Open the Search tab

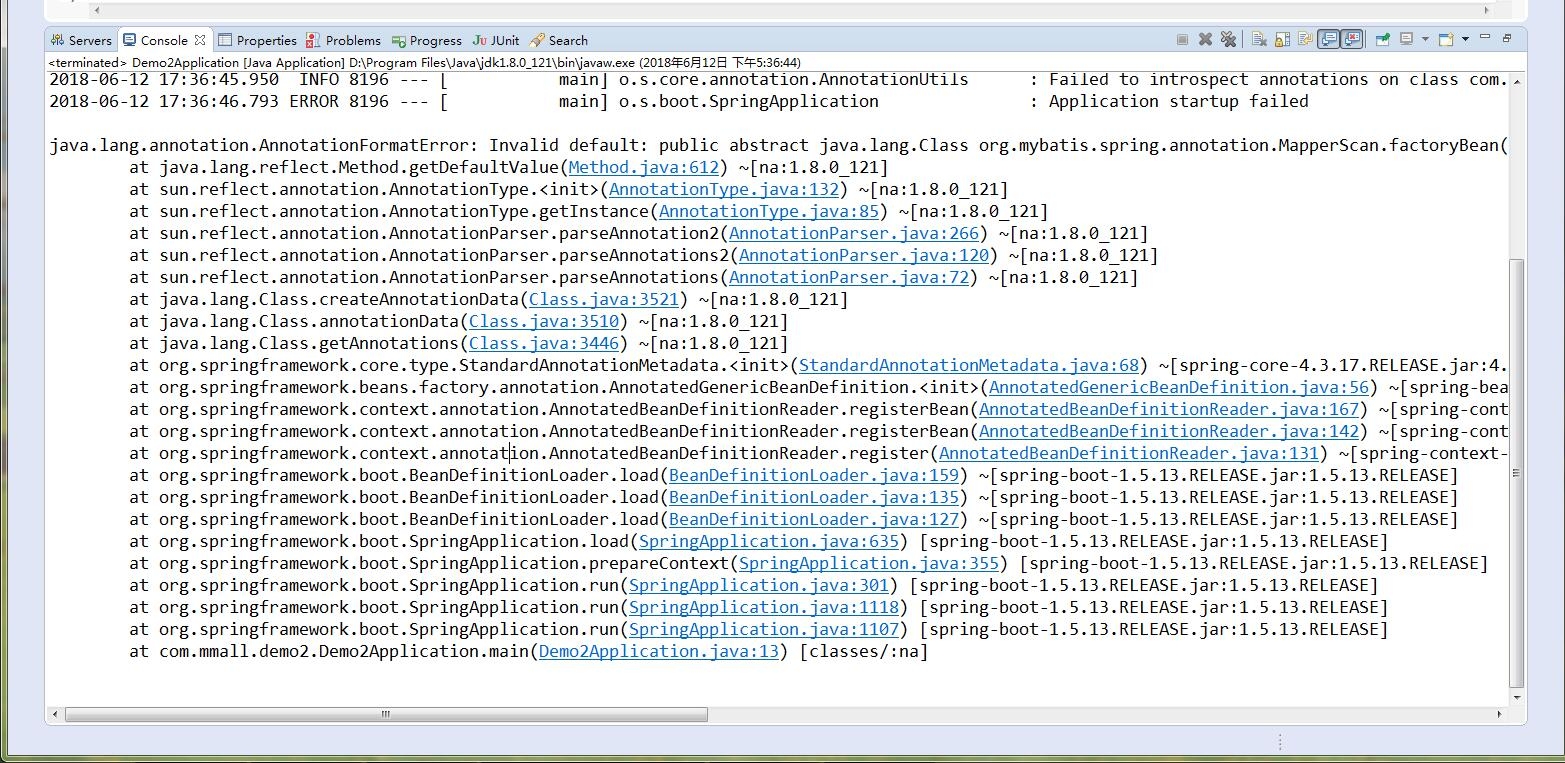(559, 40)
